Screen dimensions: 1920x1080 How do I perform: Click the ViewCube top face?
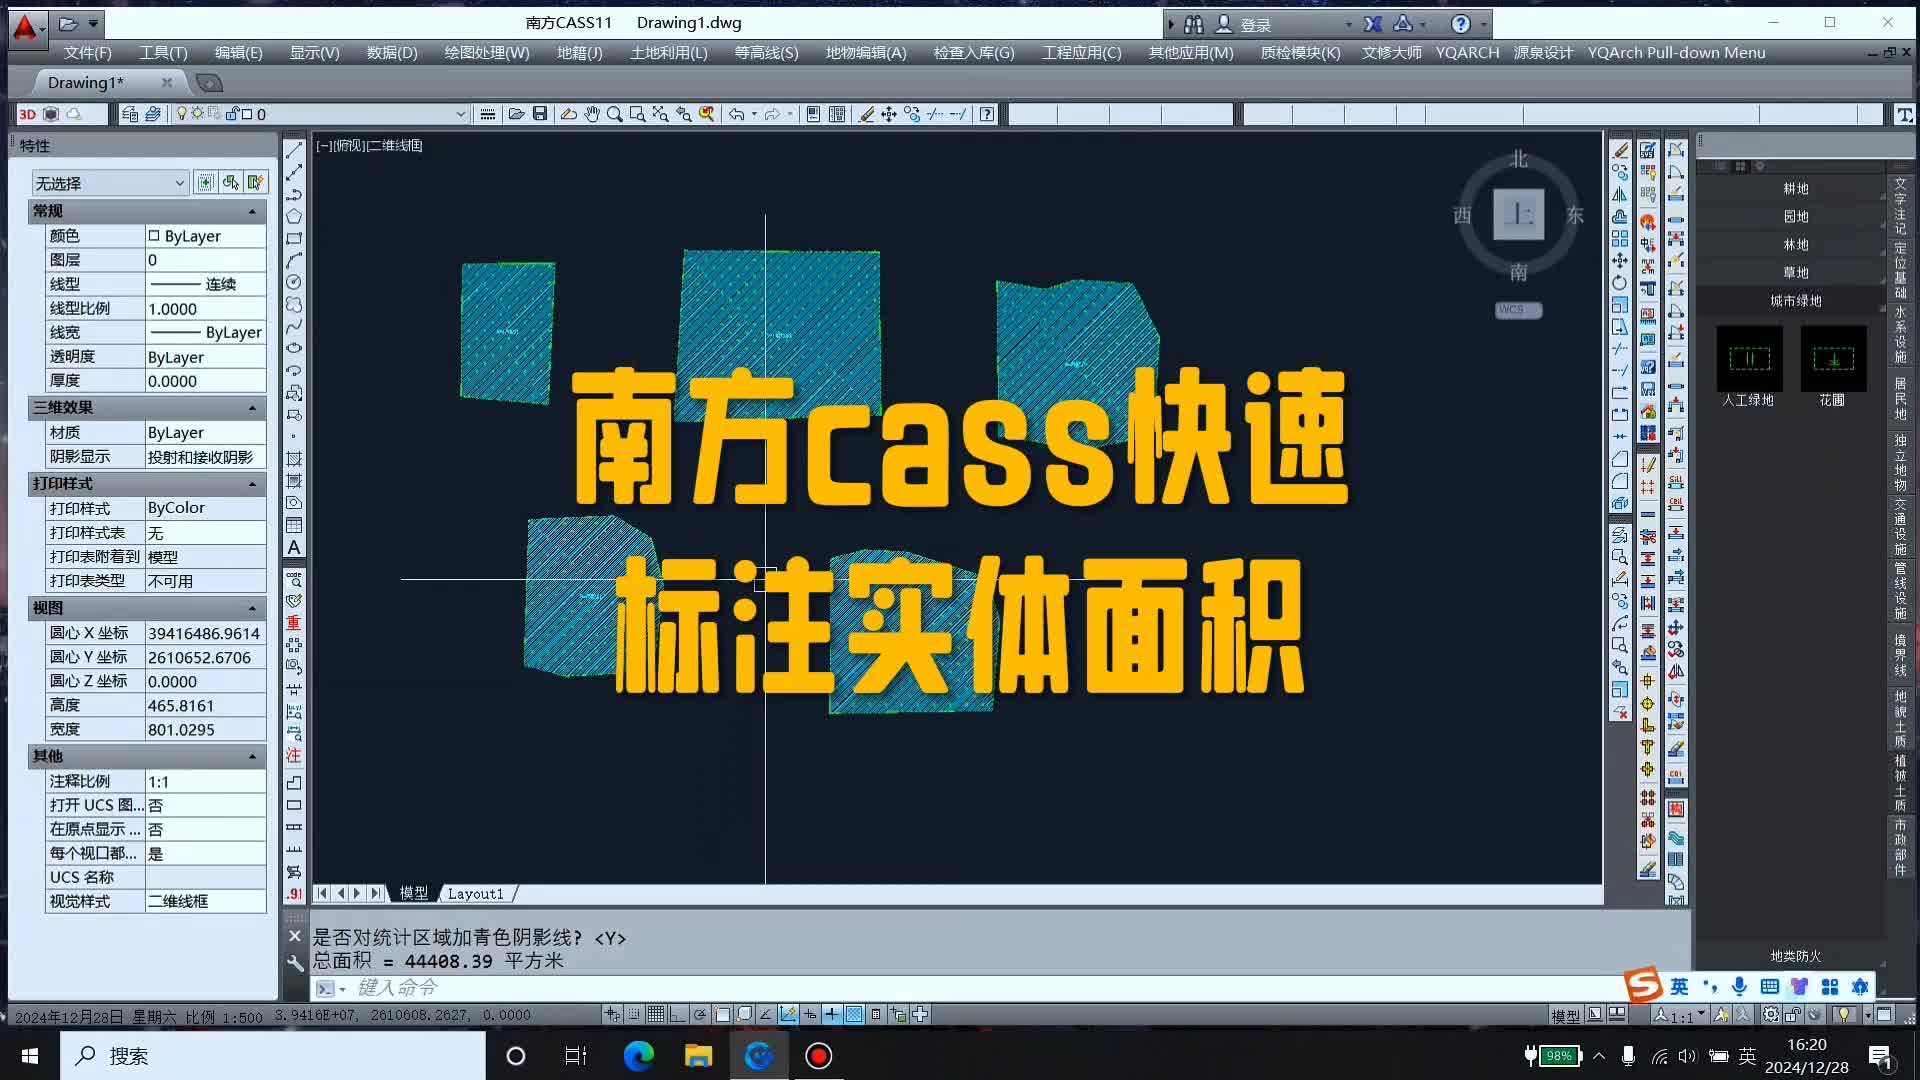pyautogui.click(x=1518, y=214)
